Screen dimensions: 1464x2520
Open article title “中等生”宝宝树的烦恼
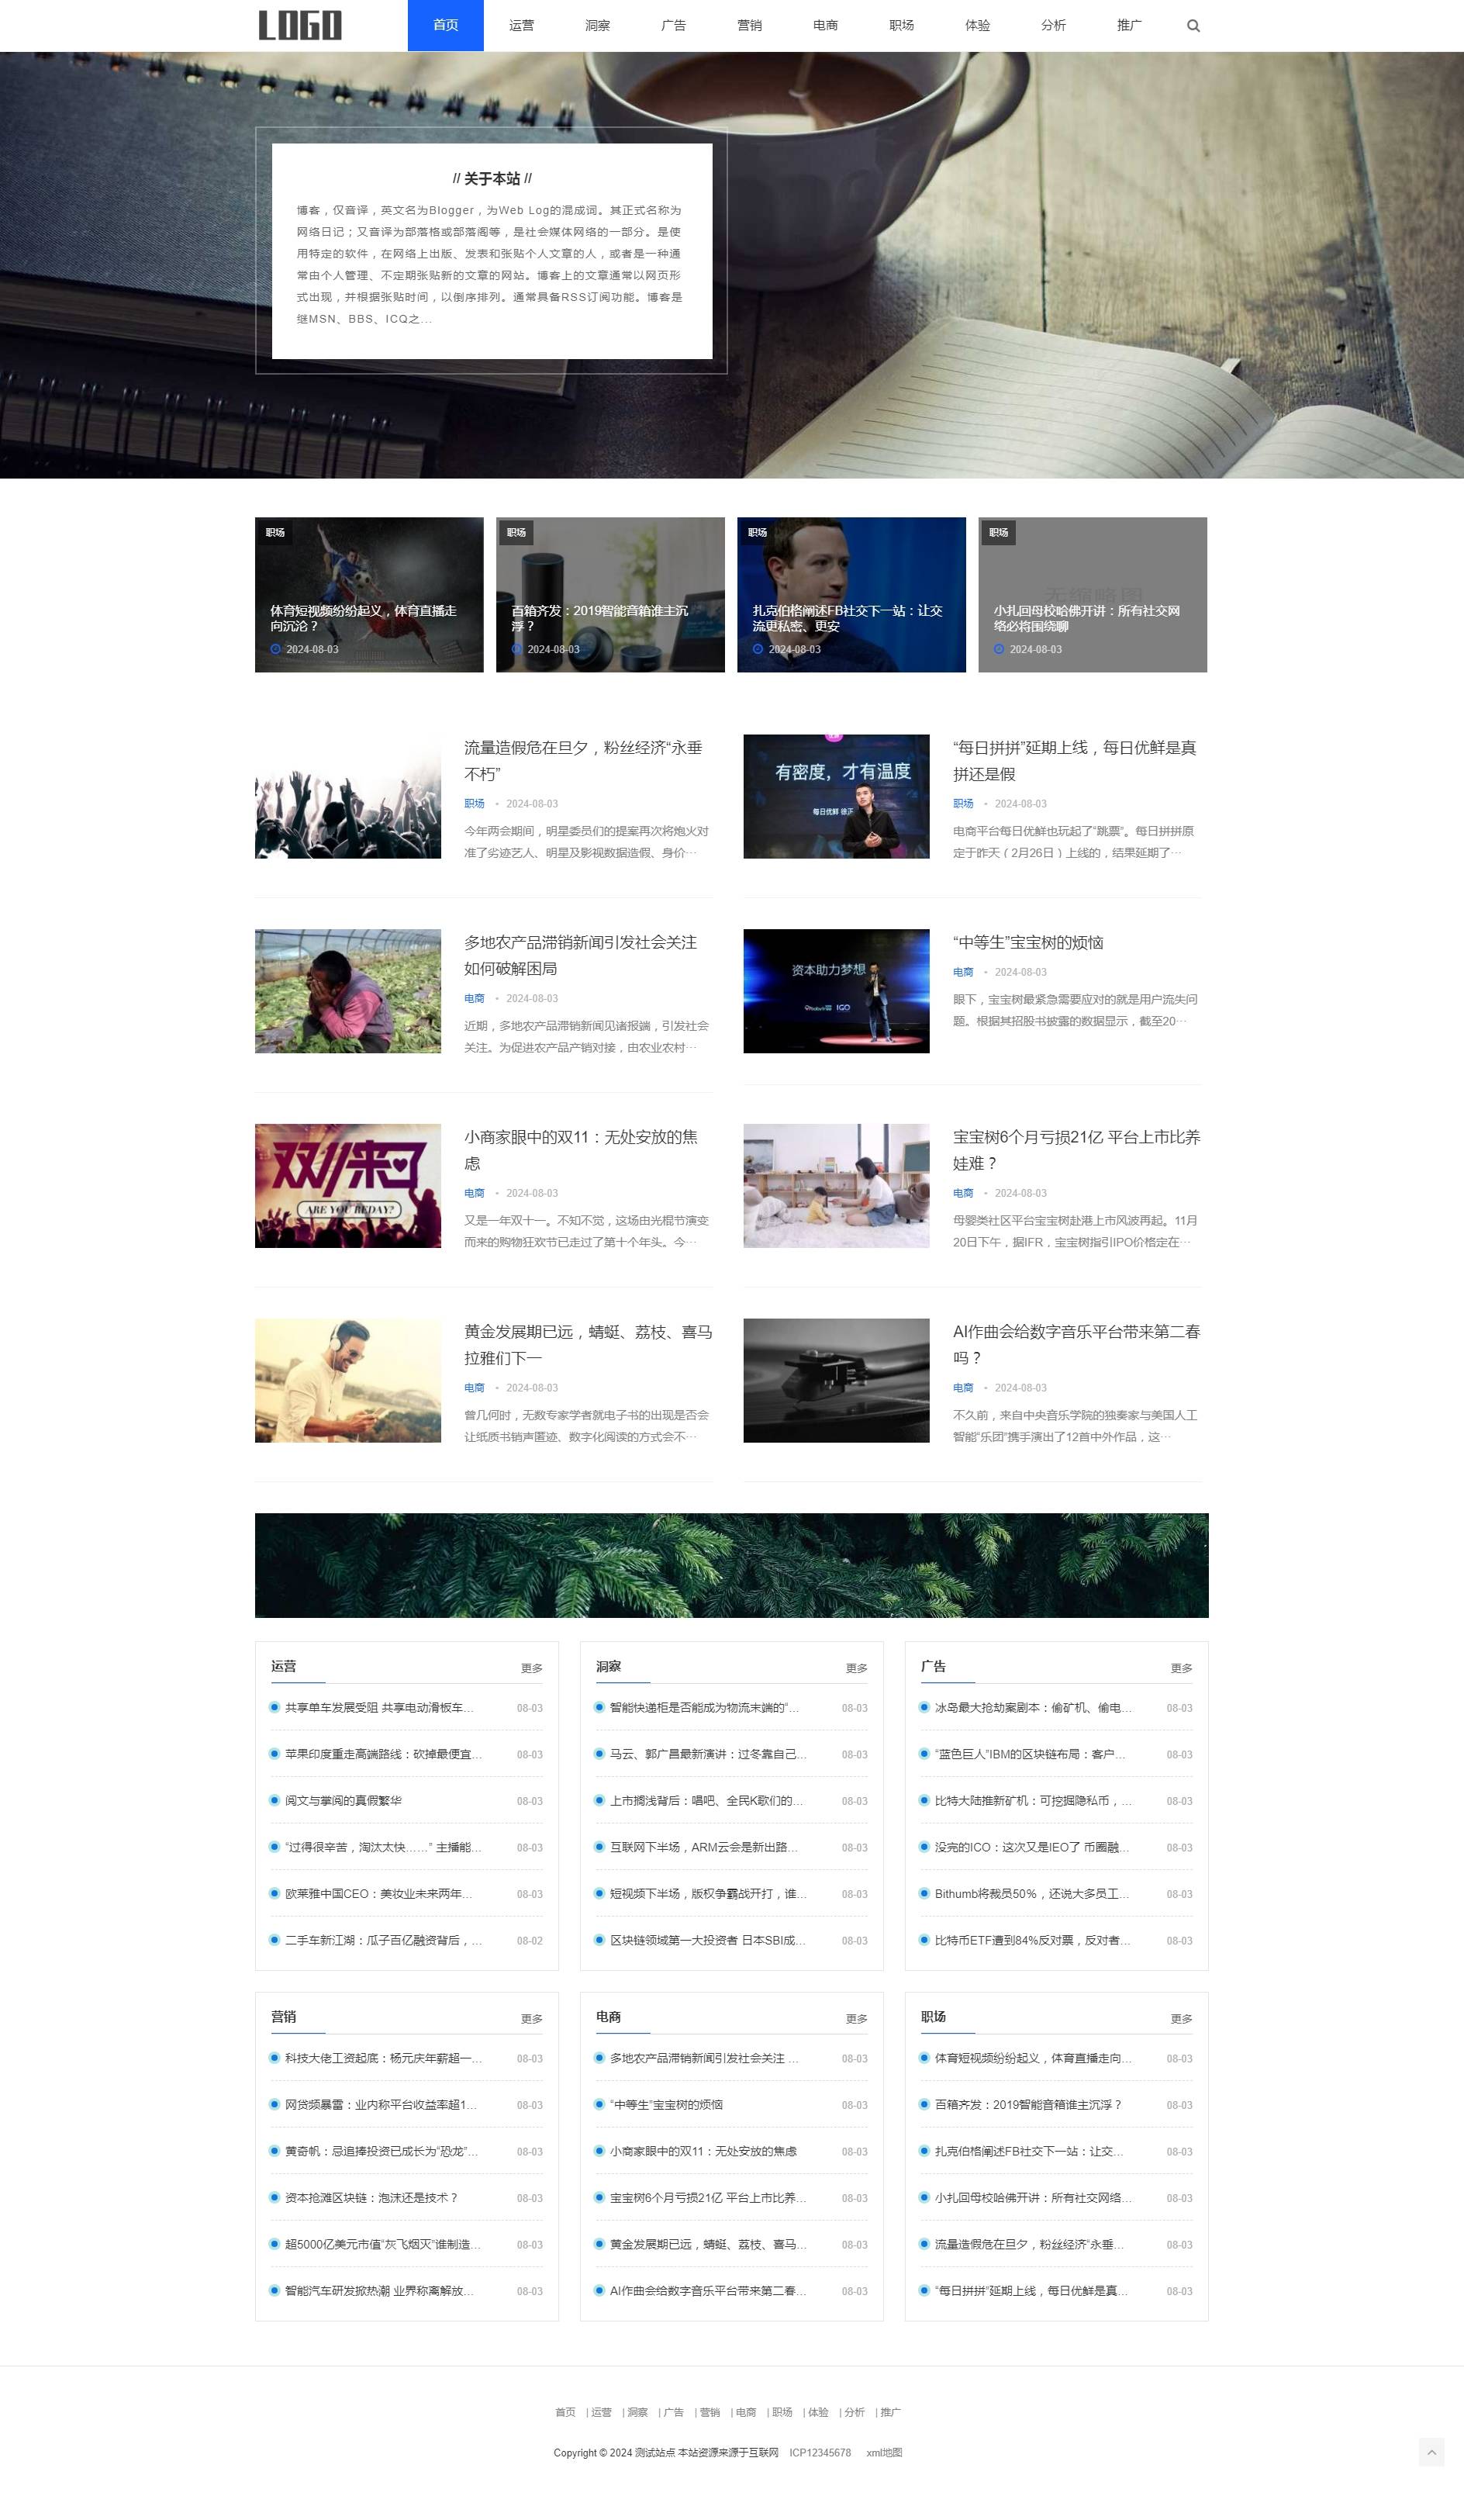(1028, 942)
